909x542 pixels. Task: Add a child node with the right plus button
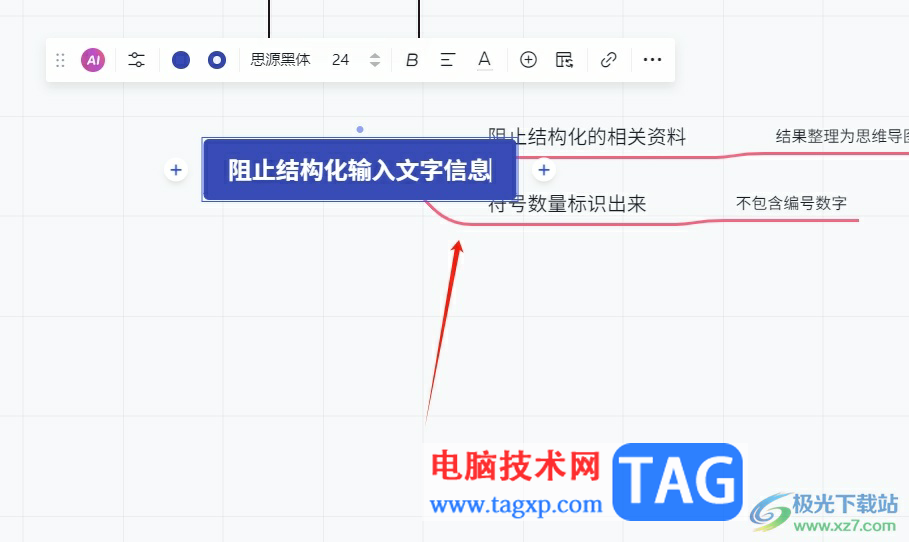click(x=544, y=170)
